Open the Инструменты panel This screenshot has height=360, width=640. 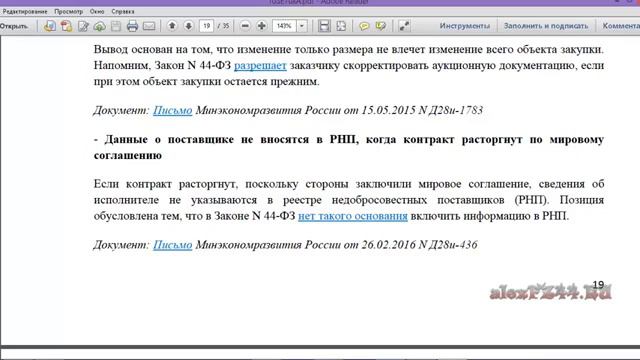point(464,26)
